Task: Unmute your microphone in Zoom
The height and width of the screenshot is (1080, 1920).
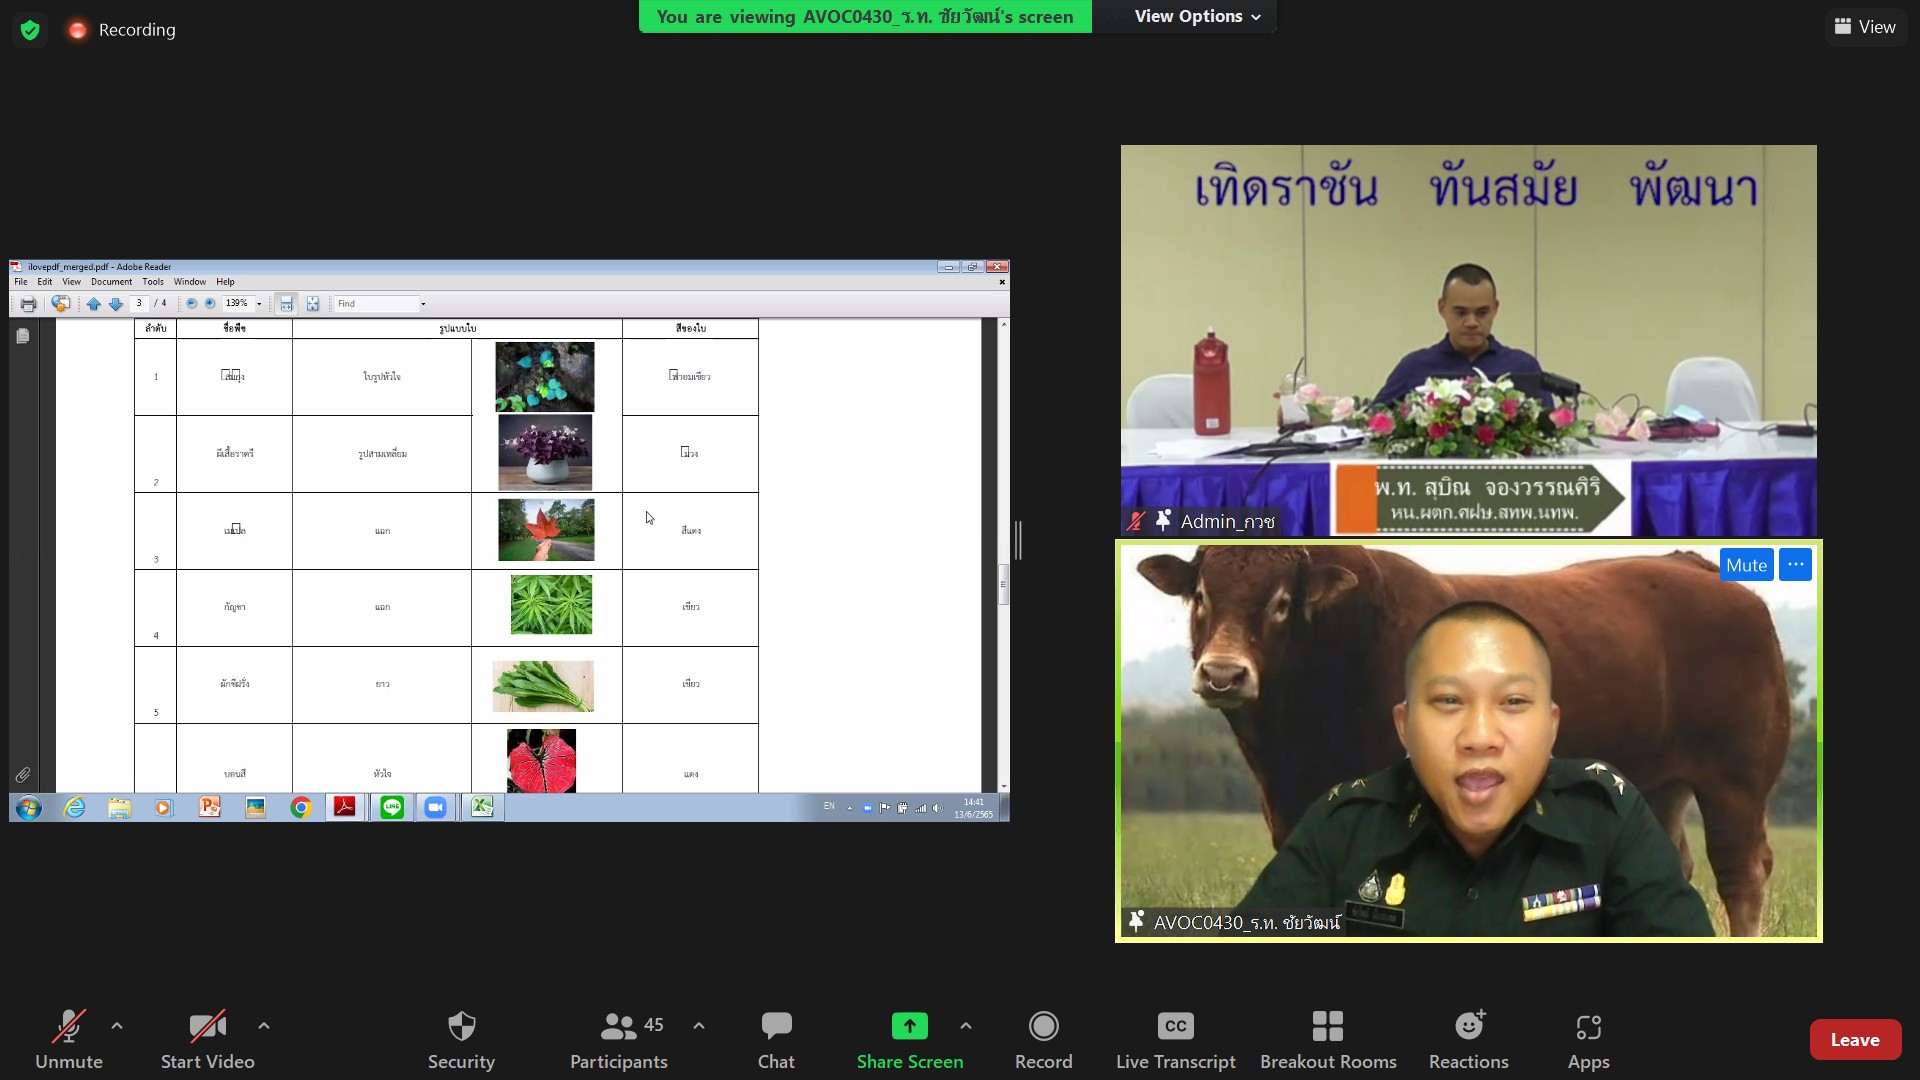Action: [68, 1040]
